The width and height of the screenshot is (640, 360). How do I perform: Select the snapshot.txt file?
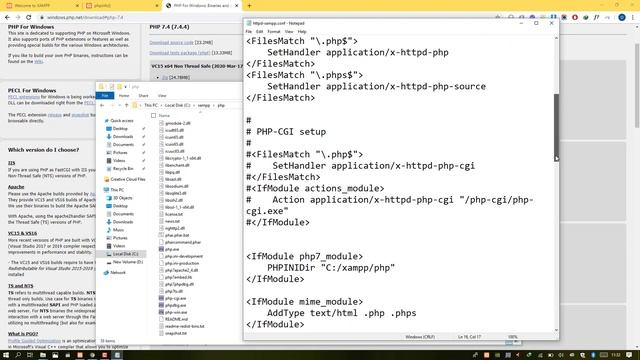[x=176, y=333]
